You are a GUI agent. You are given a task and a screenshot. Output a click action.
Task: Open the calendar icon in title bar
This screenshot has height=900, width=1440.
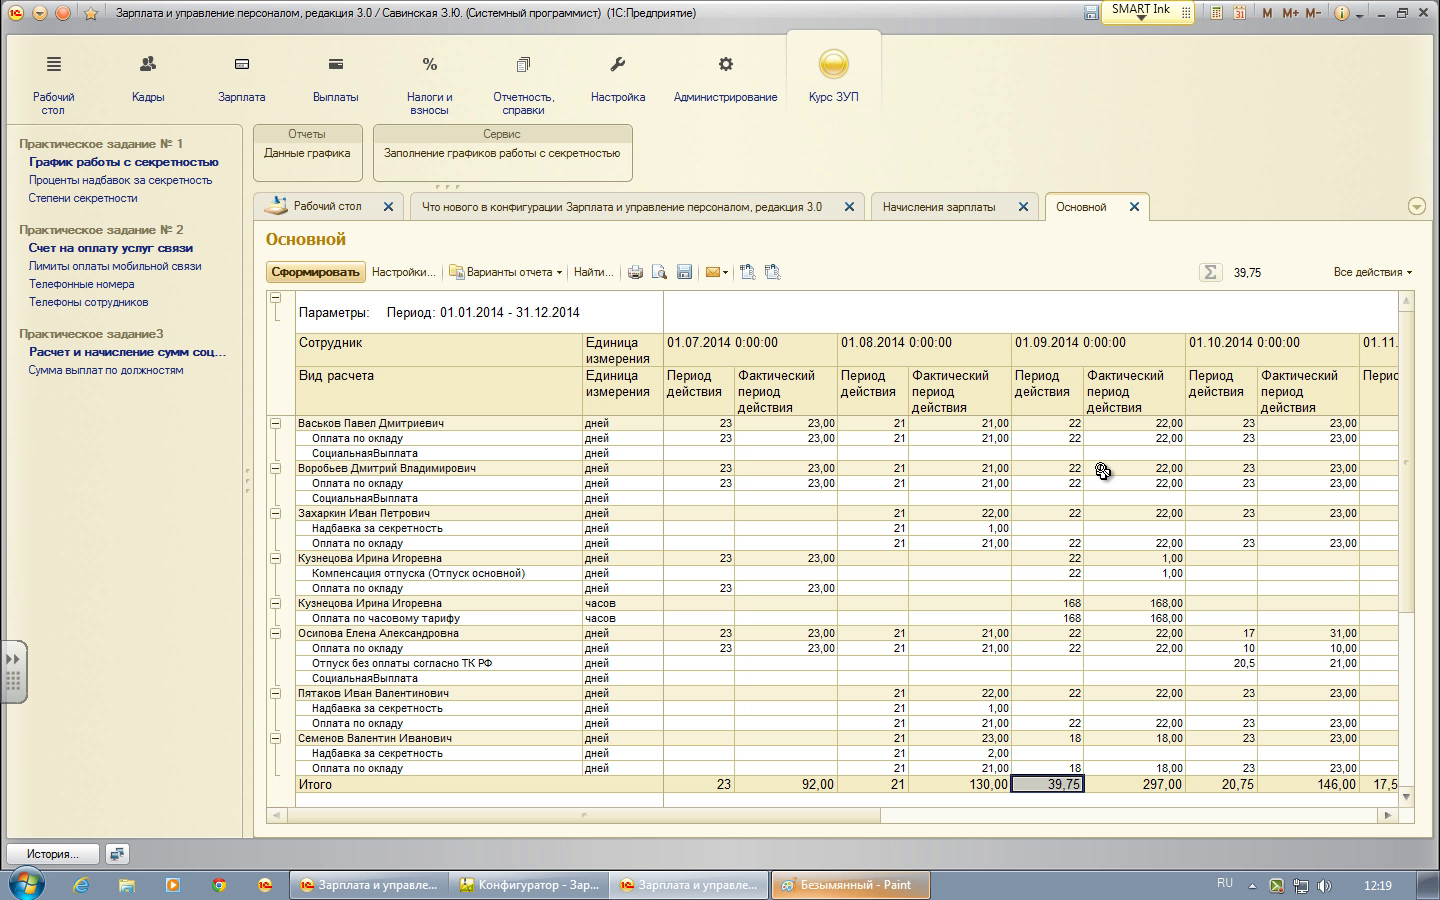click(x=1239, y=13)
